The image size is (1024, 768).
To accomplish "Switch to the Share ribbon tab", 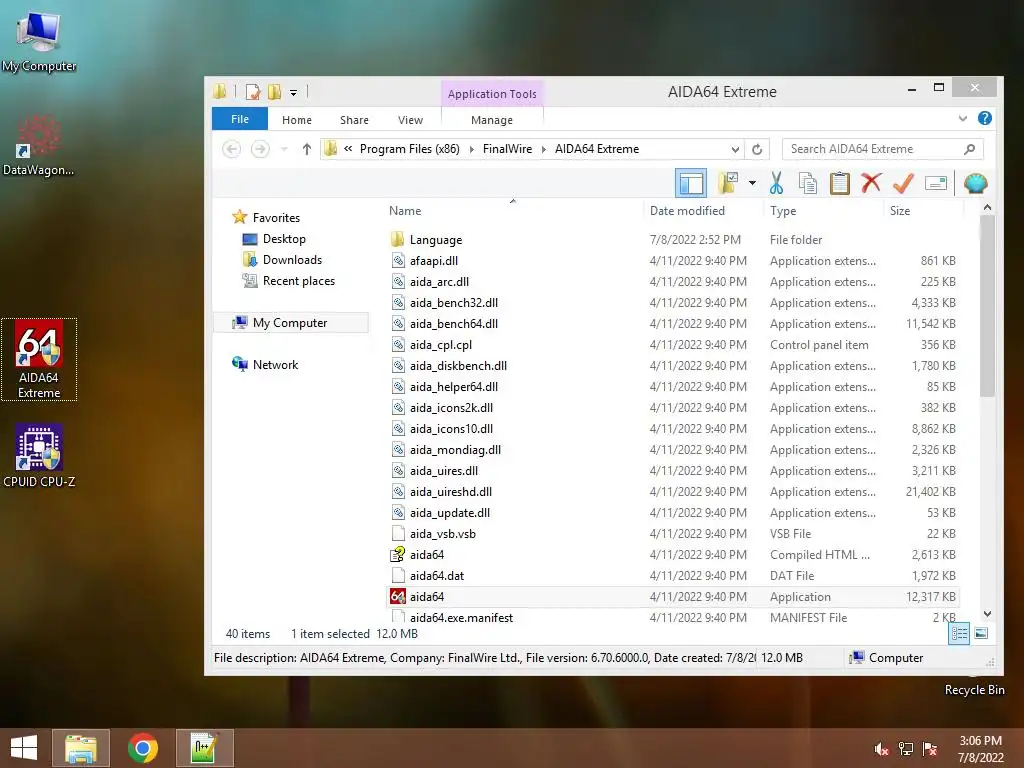I will (x=354, y=120).
